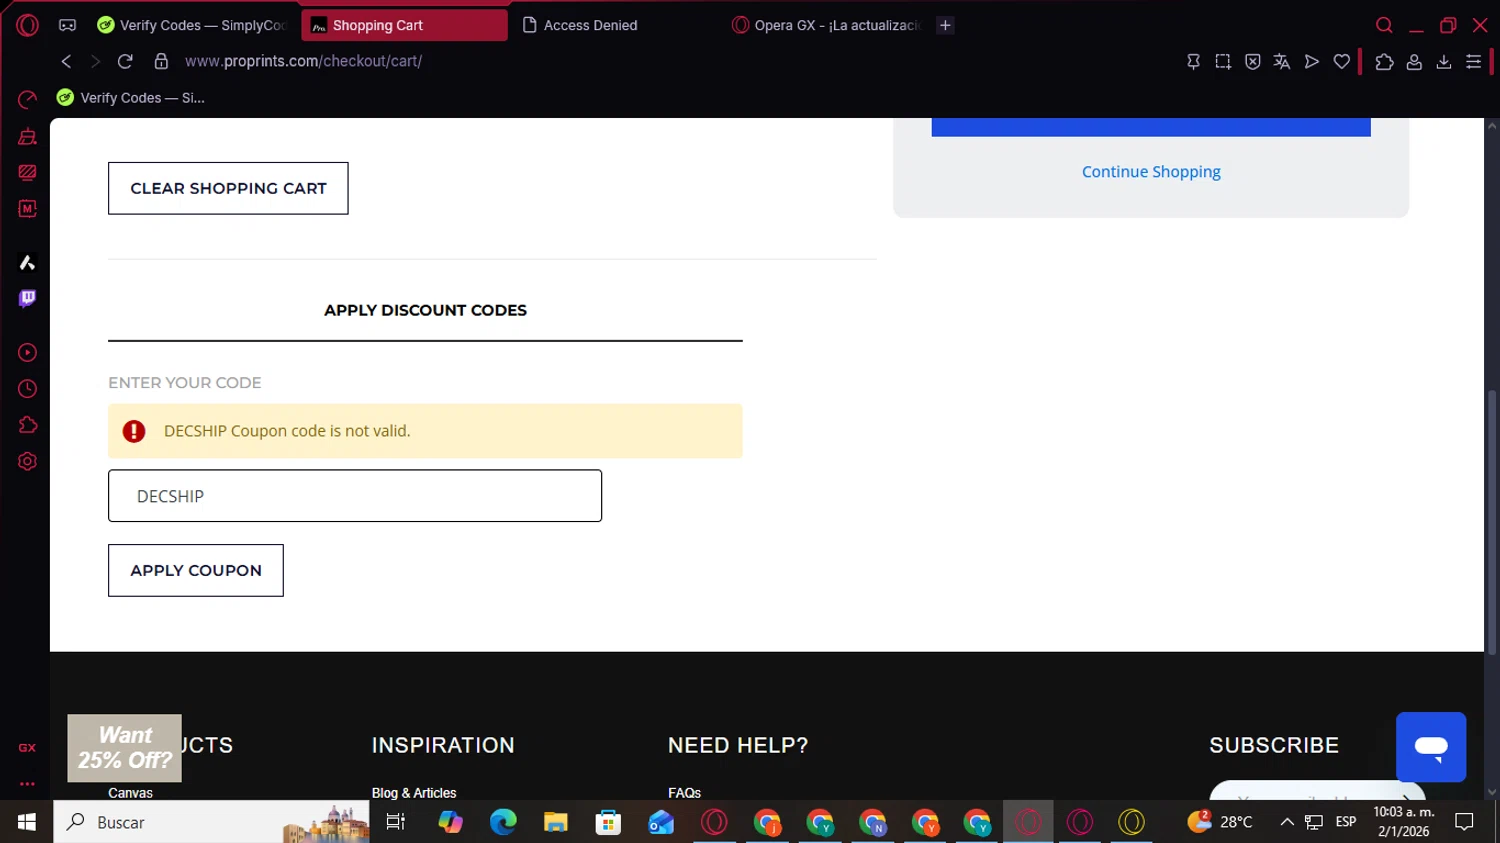Open Microsoft Store from the taskbar
The width and height of the screenshot is (1500, 843).
coord(608,822)
